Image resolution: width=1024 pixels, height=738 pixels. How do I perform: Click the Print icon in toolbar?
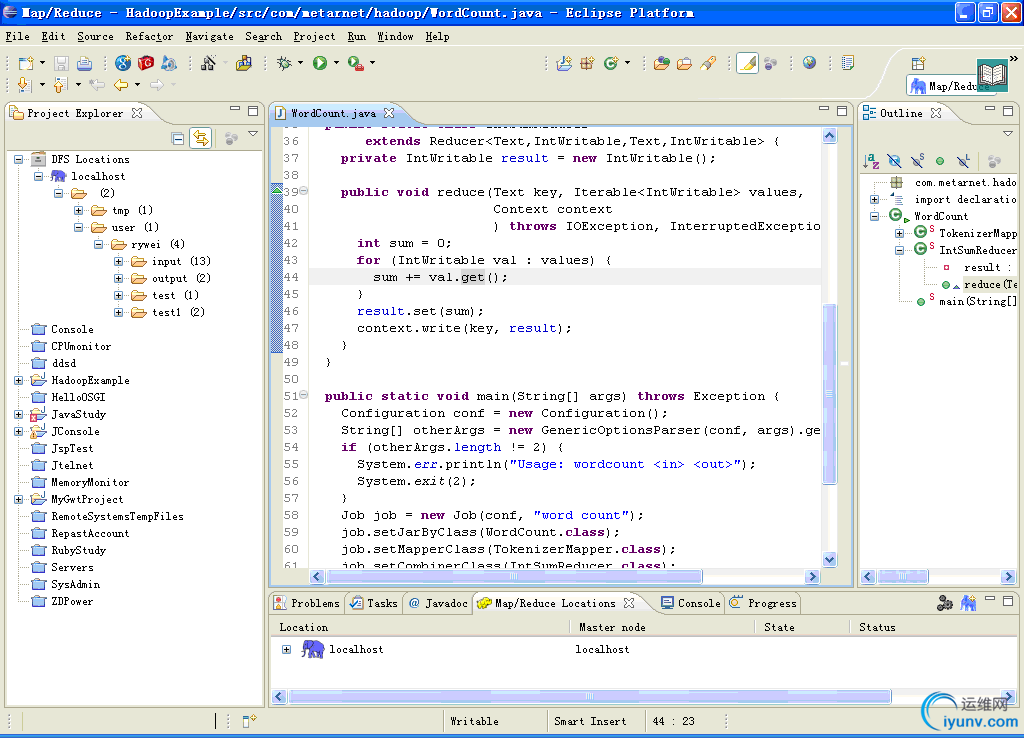tap(85, 63)
